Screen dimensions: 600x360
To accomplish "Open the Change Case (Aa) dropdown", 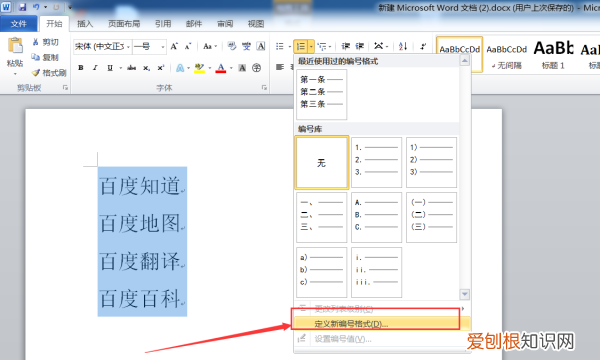I will pyautogui.click(x=210, y=46).
